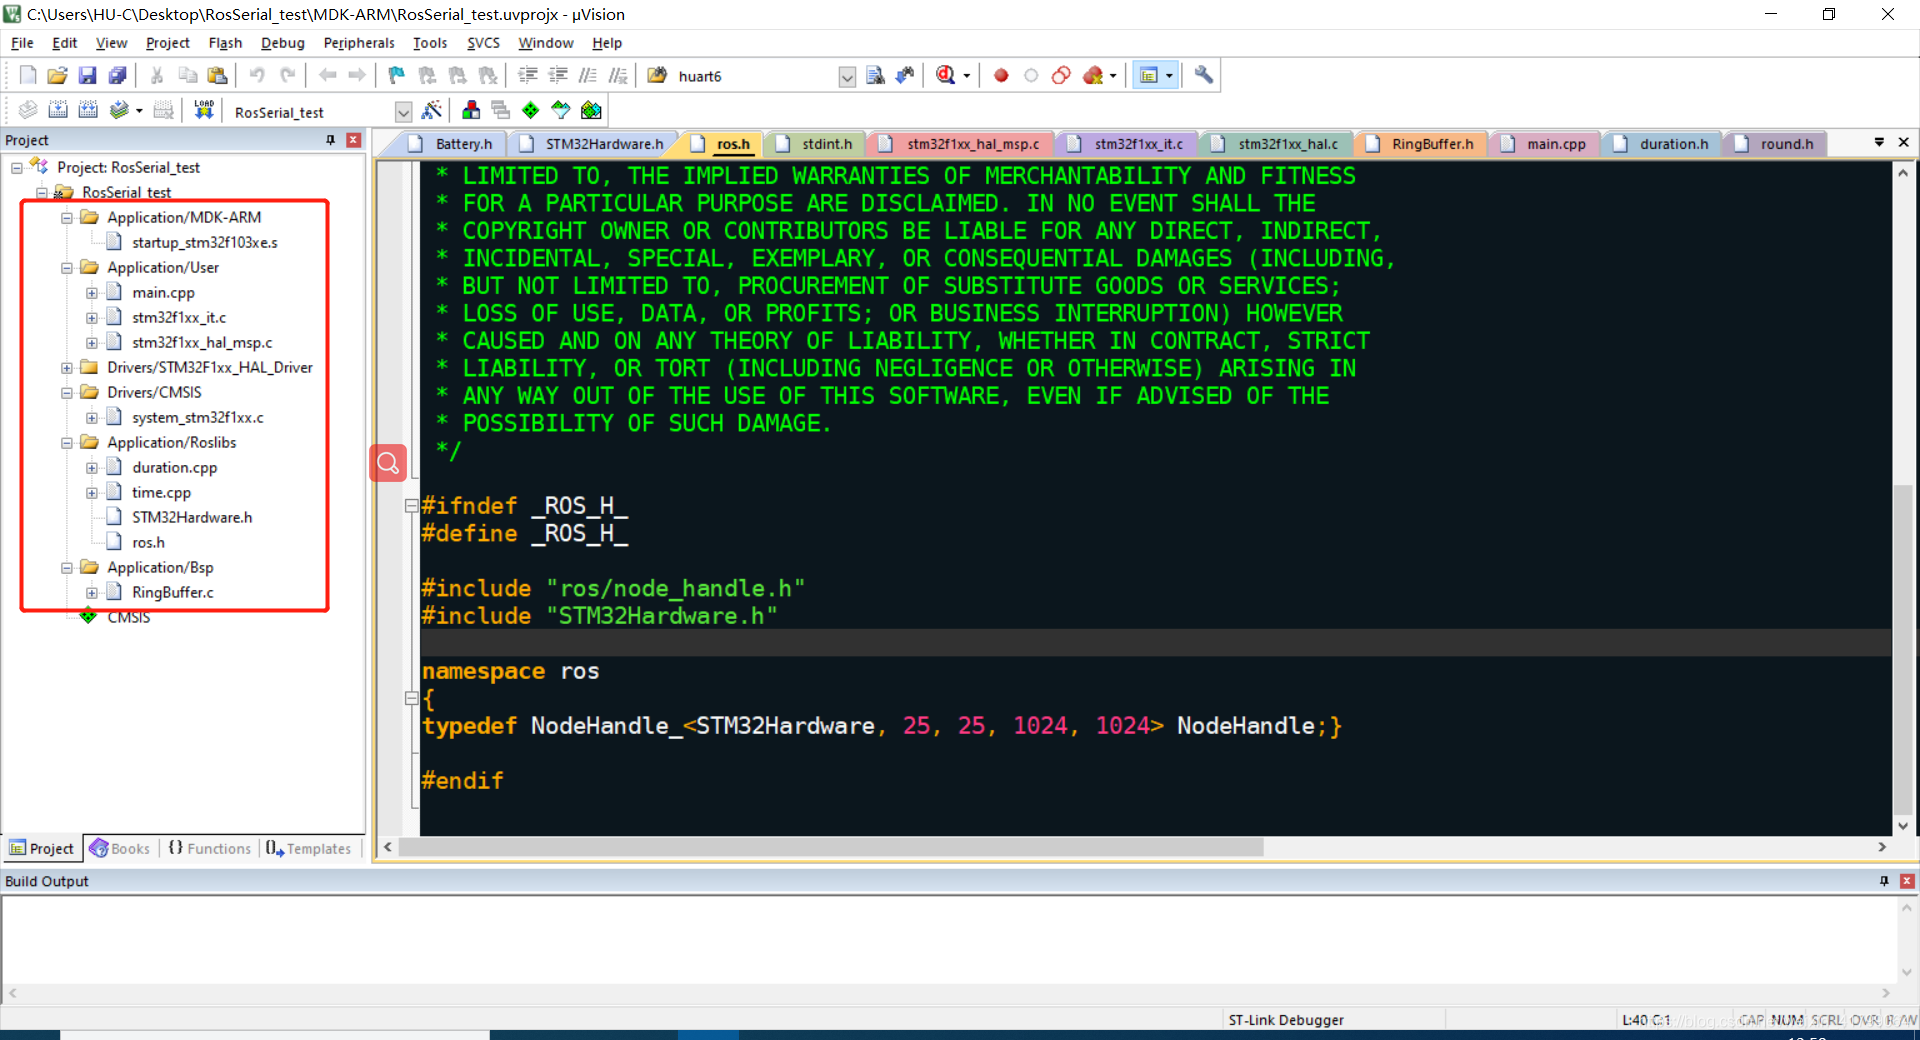Pin the Build Output panel
This screenshot has width=1920, height=1040.
point(1884,881)
